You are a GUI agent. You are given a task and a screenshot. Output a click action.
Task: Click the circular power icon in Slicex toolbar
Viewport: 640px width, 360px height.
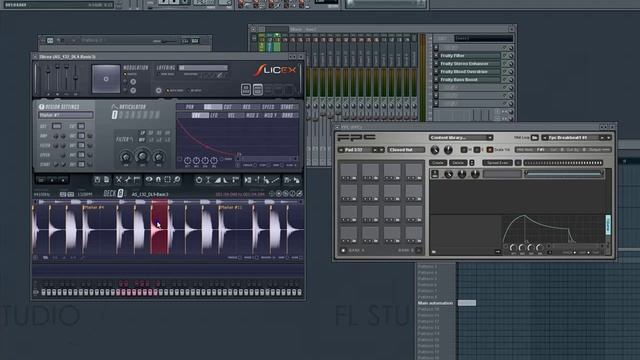click(199, 180)
